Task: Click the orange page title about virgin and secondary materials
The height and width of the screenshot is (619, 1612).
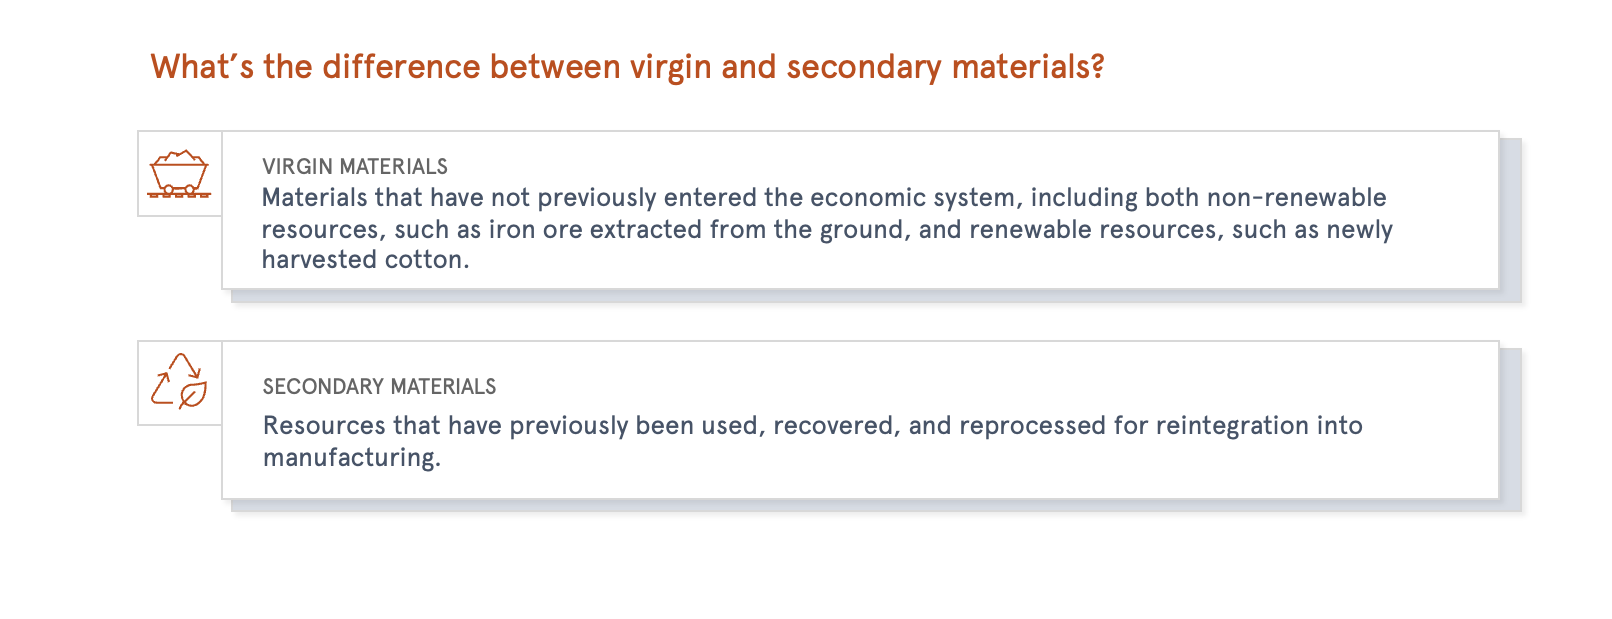Action: coord(627,67)
